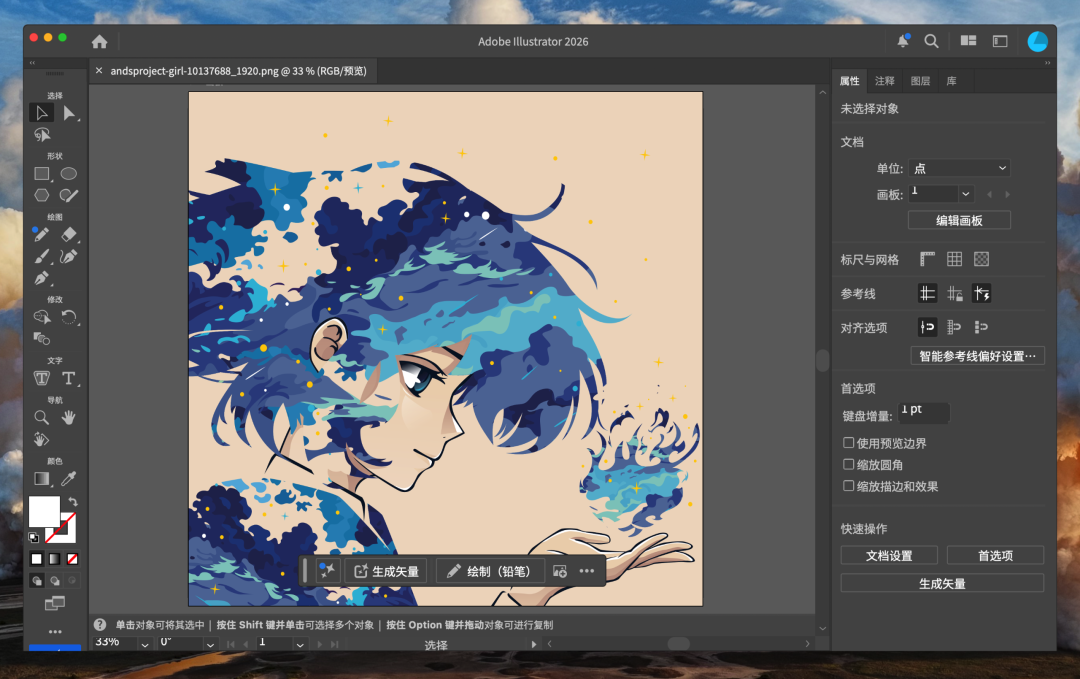
Task: Swap fill and stroke colors arrow
Action: click(72, 502)
